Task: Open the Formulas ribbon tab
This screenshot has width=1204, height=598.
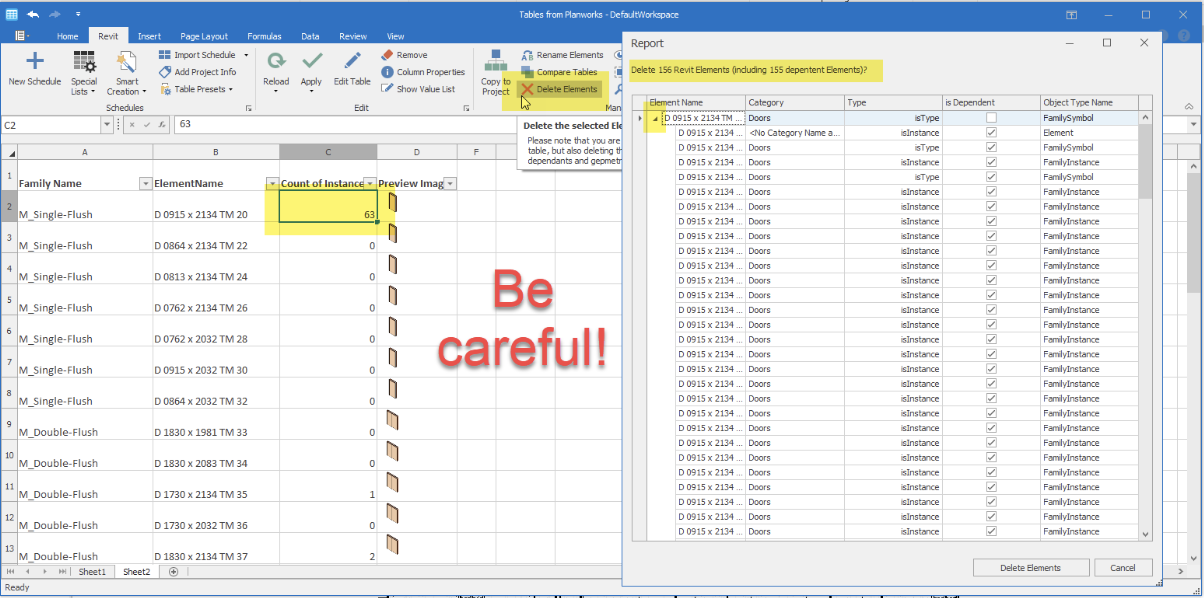Action: (264, 36)
